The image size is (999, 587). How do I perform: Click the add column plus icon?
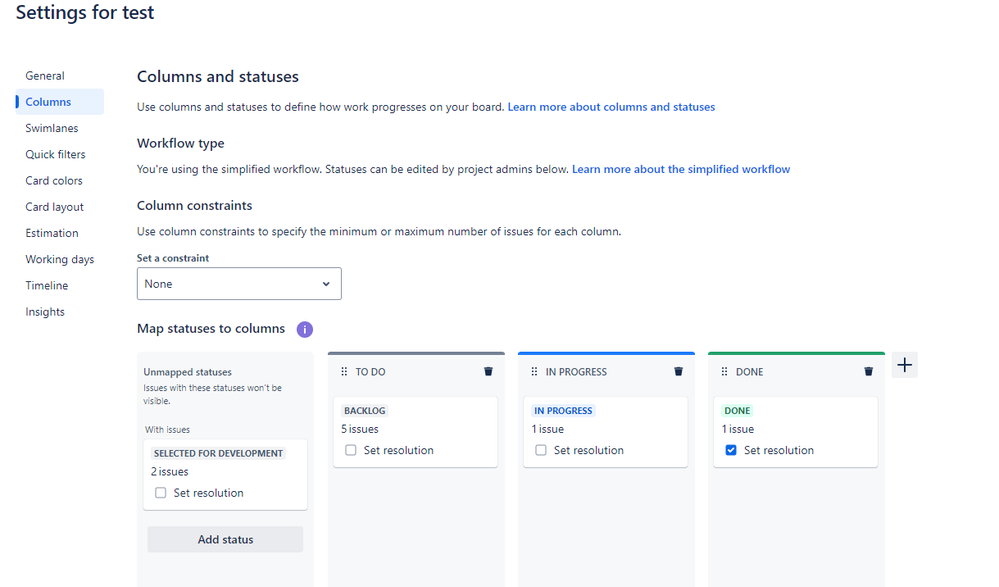[904, 366]
